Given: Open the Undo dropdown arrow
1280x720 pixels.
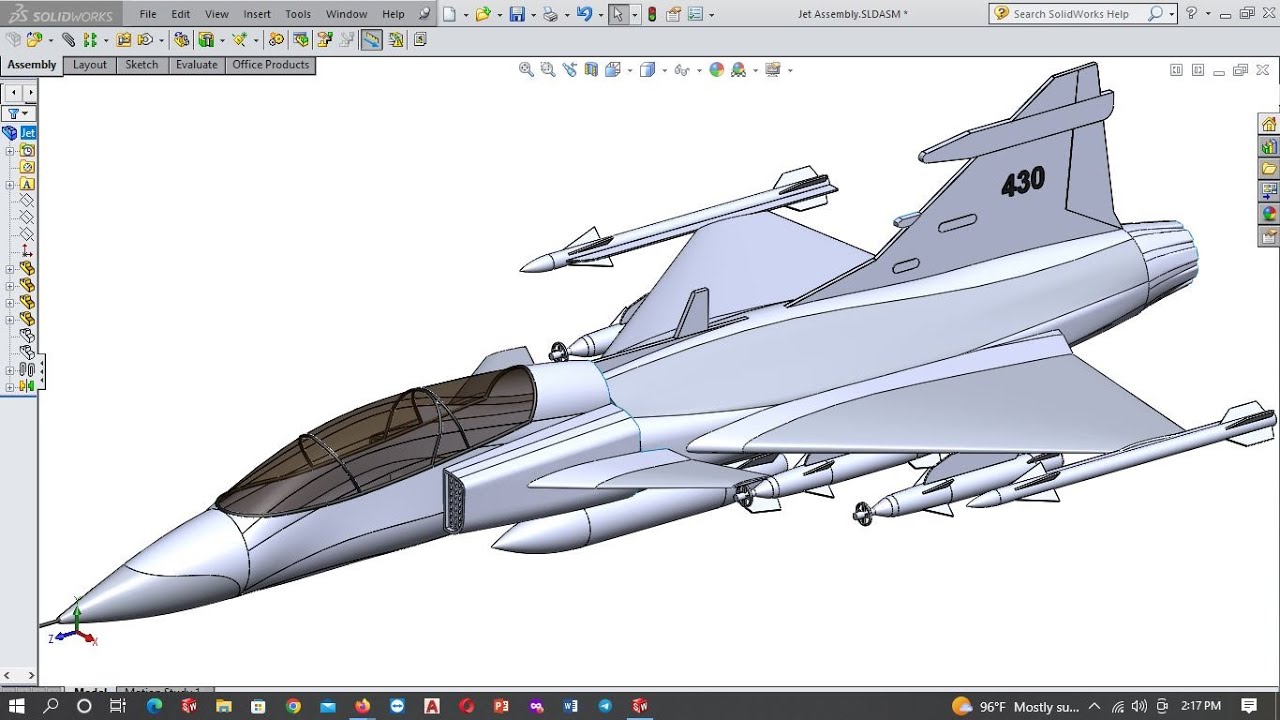Looking at the screenshot, I should pos(601,14).
